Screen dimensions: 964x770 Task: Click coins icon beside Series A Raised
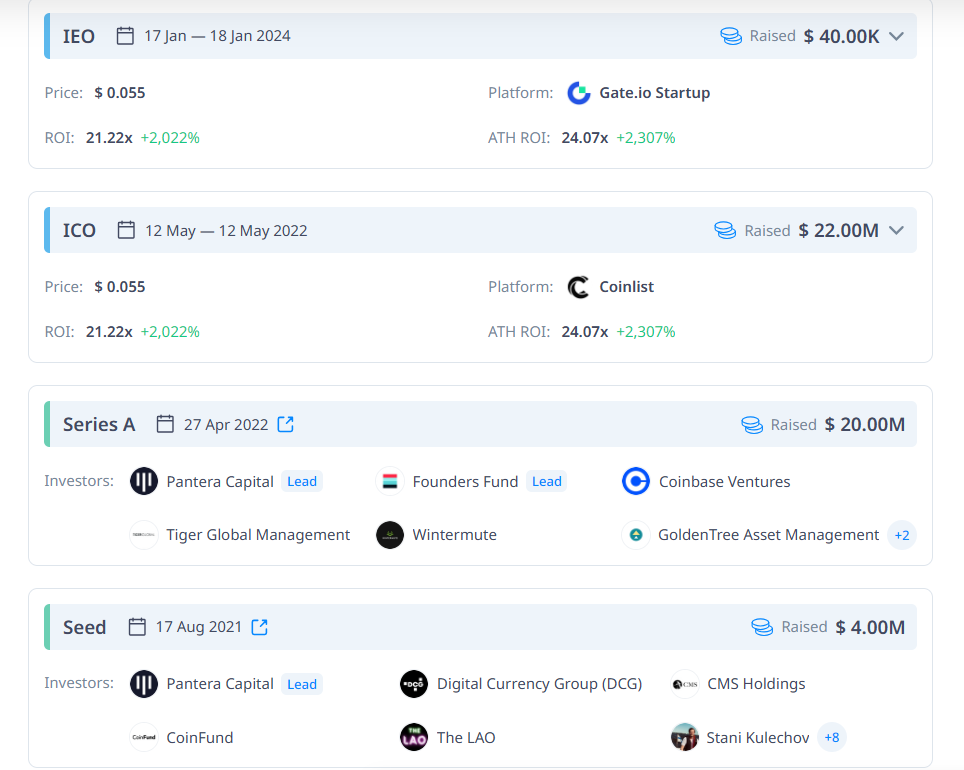click(x=752, y=424)
